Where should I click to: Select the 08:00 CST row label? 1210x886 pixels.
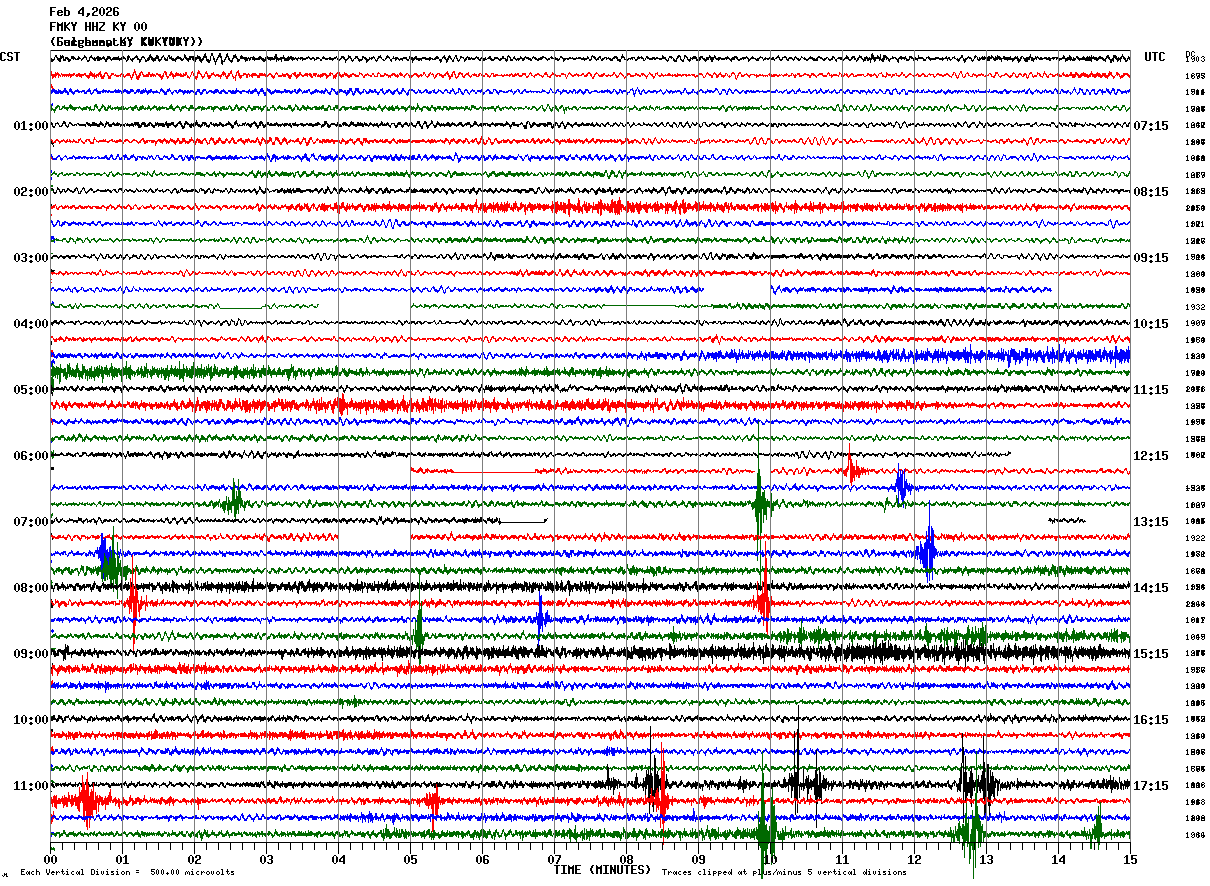pyautogui.click(x=30, y=588)
